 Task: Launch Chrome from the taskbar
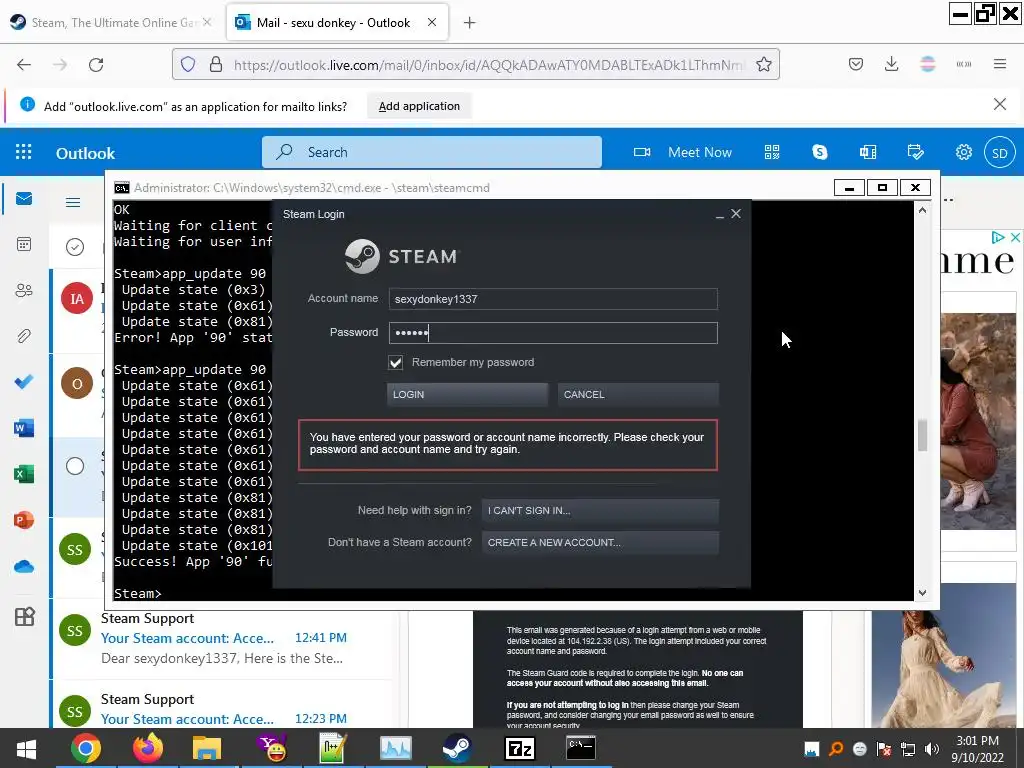tap(86, 748)
